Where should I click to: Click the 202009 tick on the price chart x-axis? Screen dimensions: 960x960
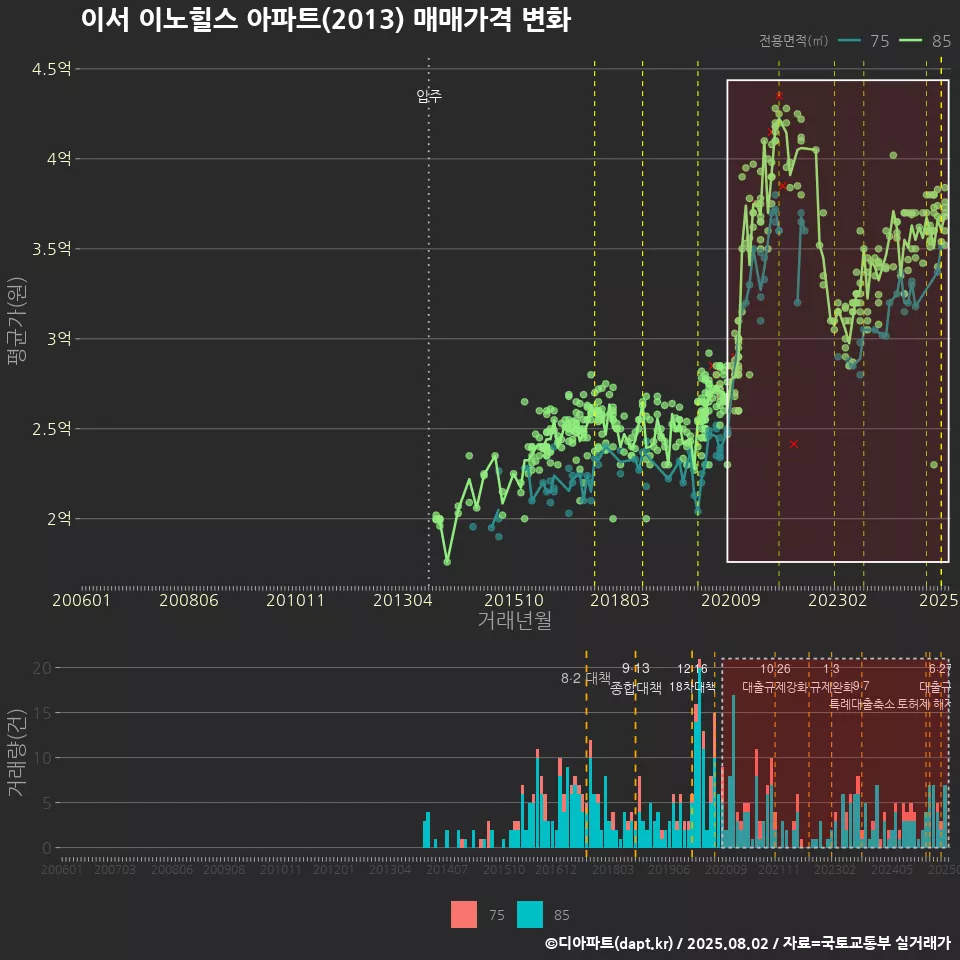click(730, 600)
